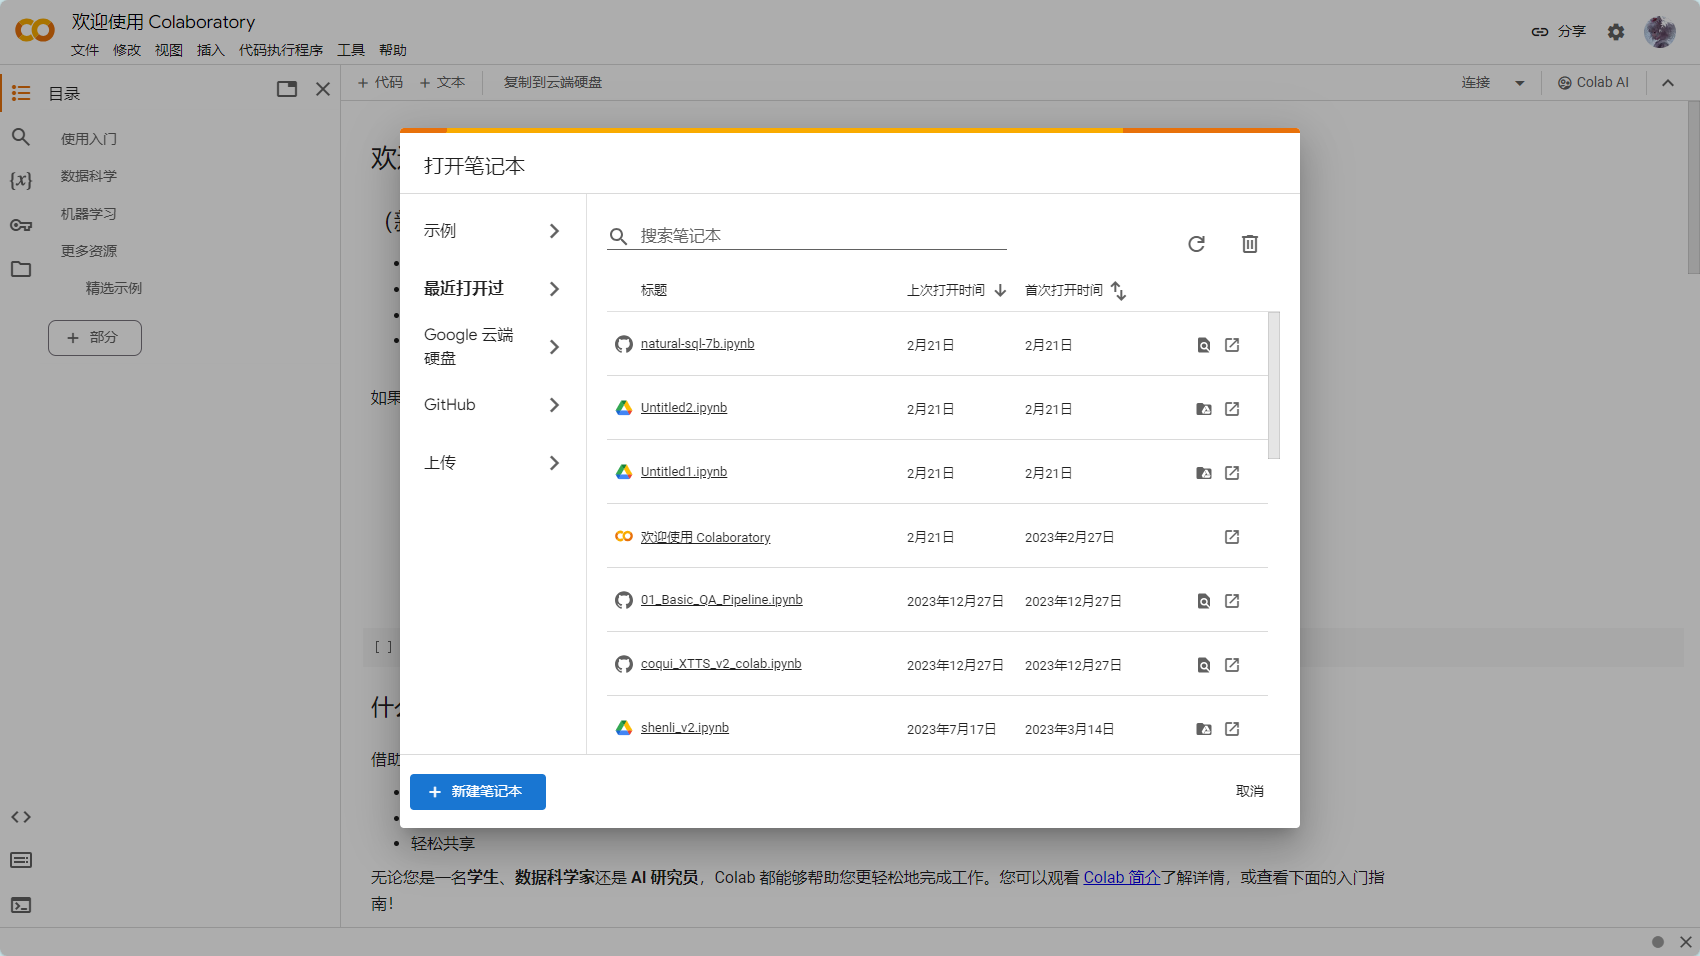1700x956 pixels.
Task: Open the 视图 menu
Action: tap(169, 50)
